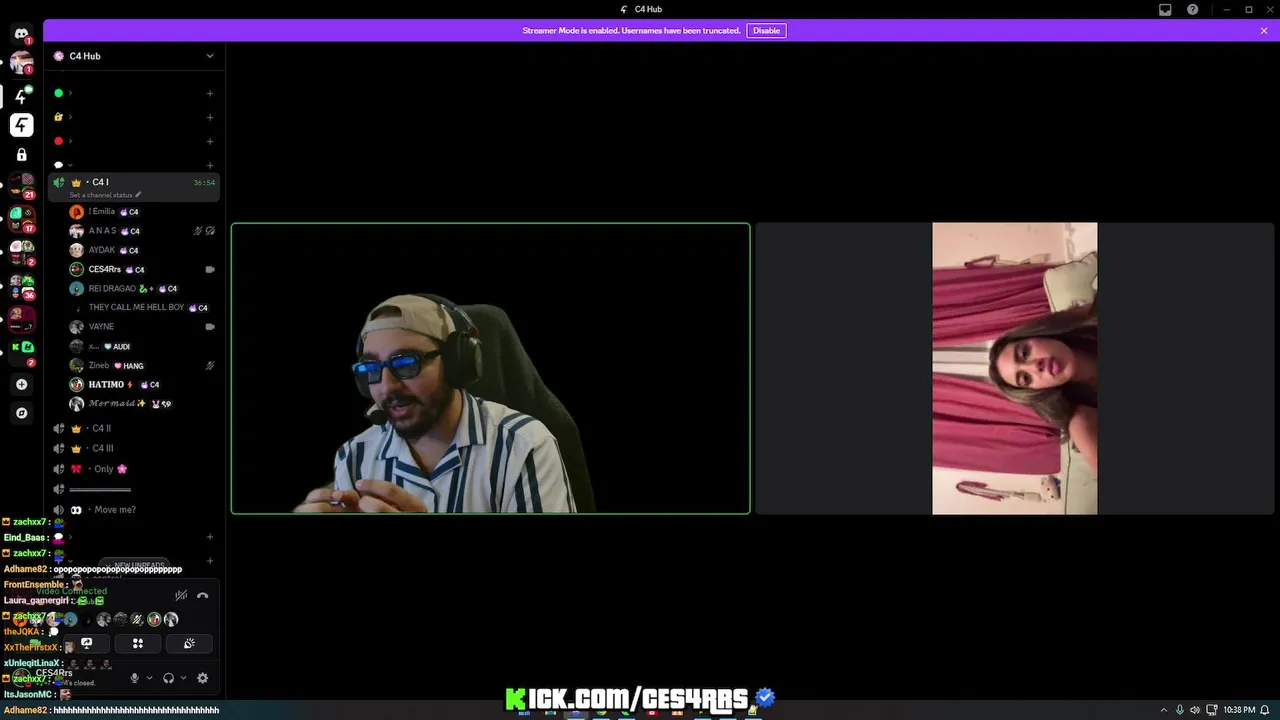Open Windows taskbar clock 10:38 PM

(x=1239, y=710)
